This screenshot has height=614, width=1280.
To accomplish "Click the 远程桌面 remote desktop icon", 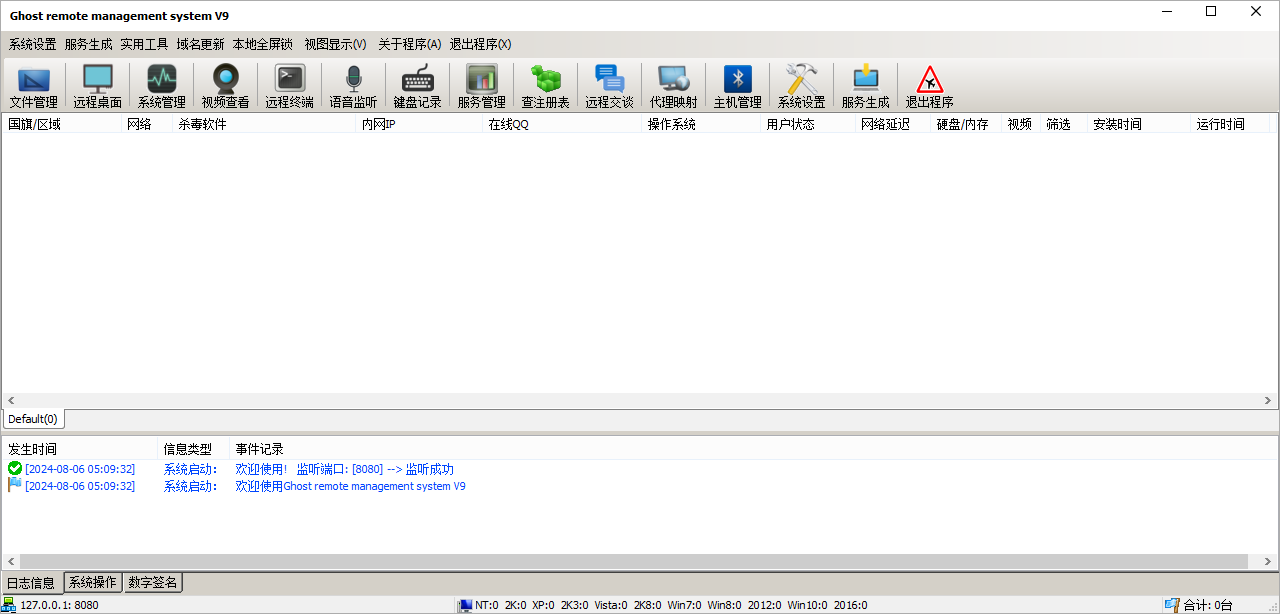I will [98, 86].
